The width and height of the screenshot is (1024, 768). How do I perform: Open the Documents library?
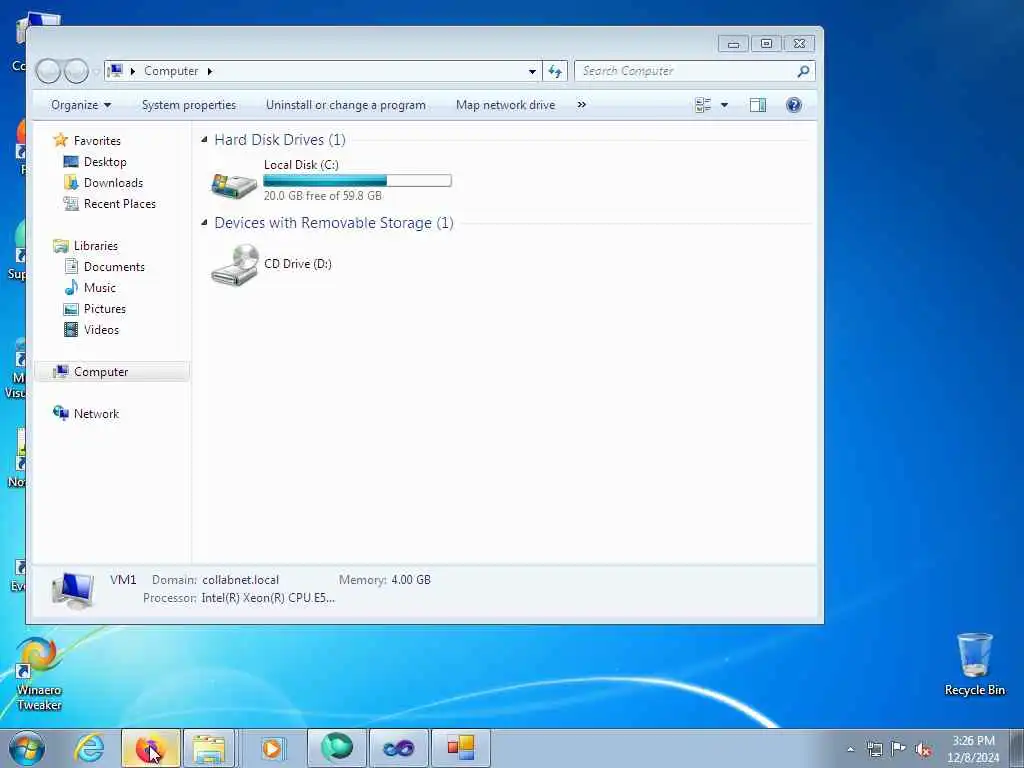click(x=114, y=266)
